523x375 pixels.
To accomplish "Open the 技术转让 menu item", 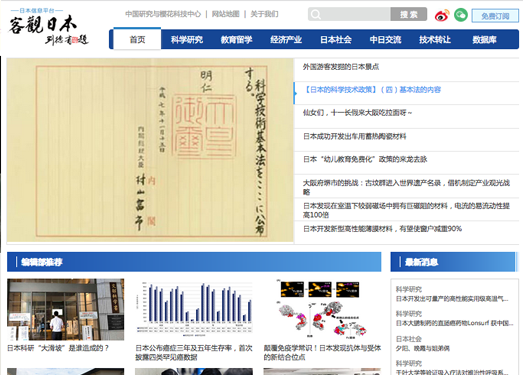I will pyautogui.click(x=435, y=40).
